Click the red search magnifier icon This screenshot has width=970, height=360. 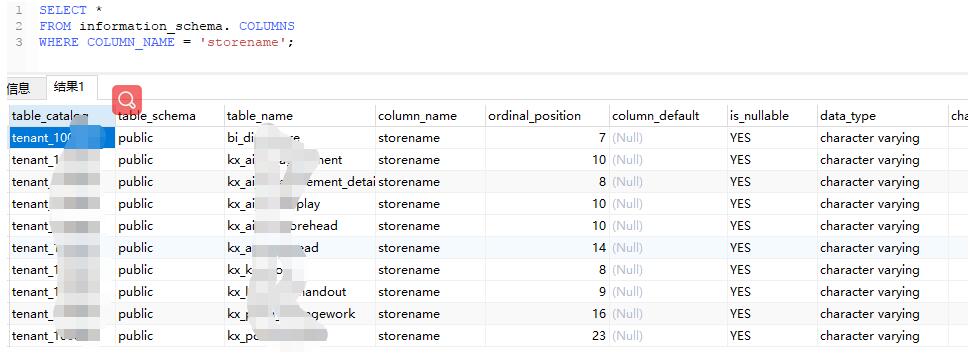[x=127, y=100]
